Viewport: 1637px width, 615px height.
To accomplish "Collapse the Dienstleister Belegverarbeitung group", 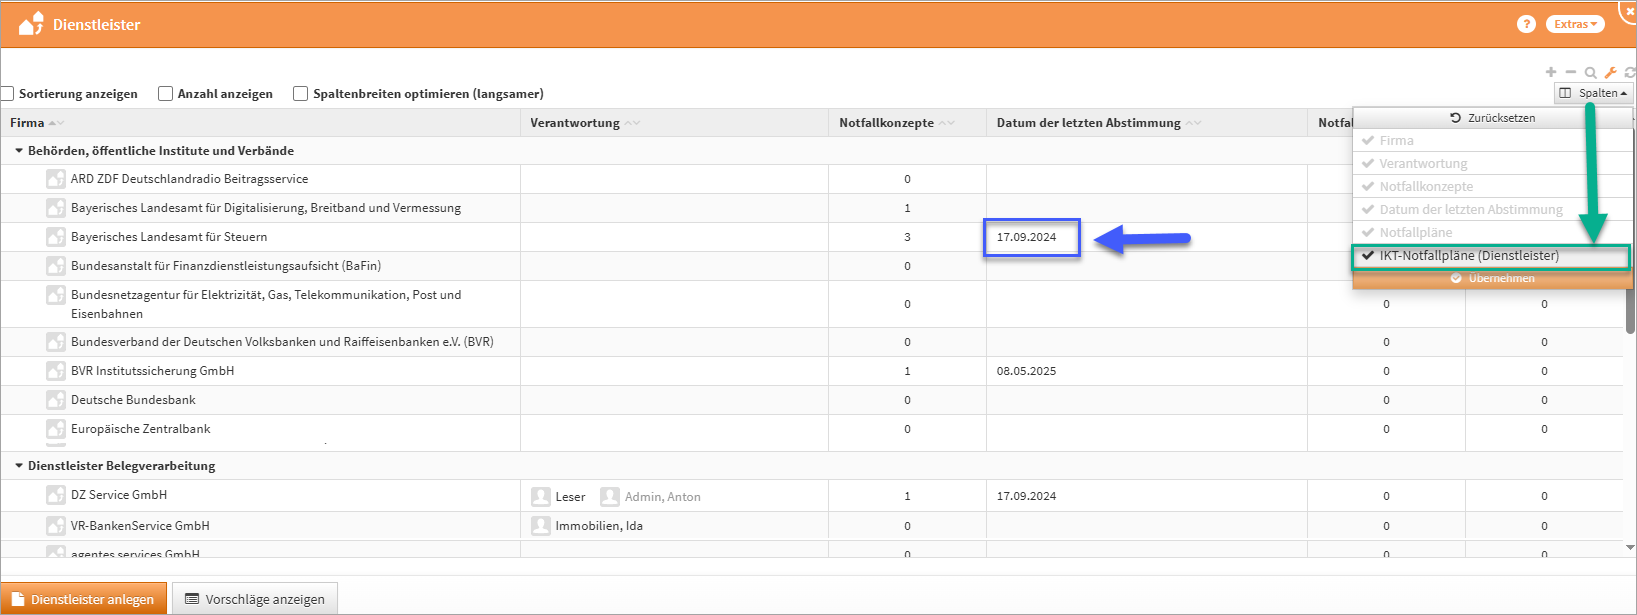I will tap(19, 466).
